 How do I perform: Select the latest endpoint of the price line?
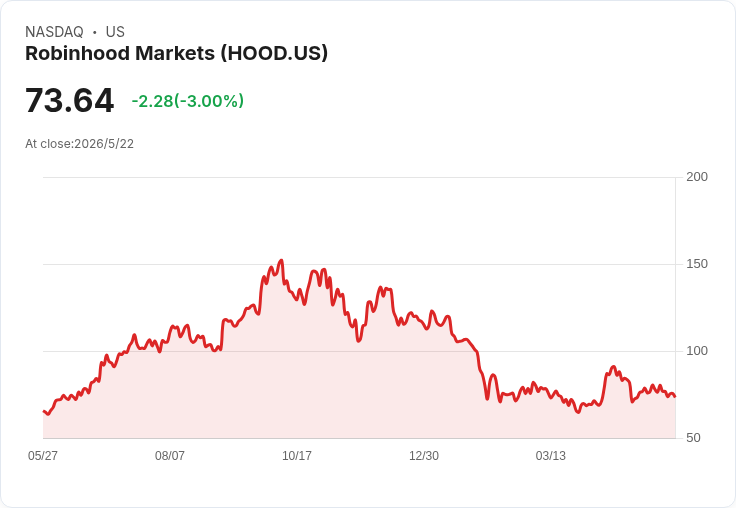(x=675, y=397)
